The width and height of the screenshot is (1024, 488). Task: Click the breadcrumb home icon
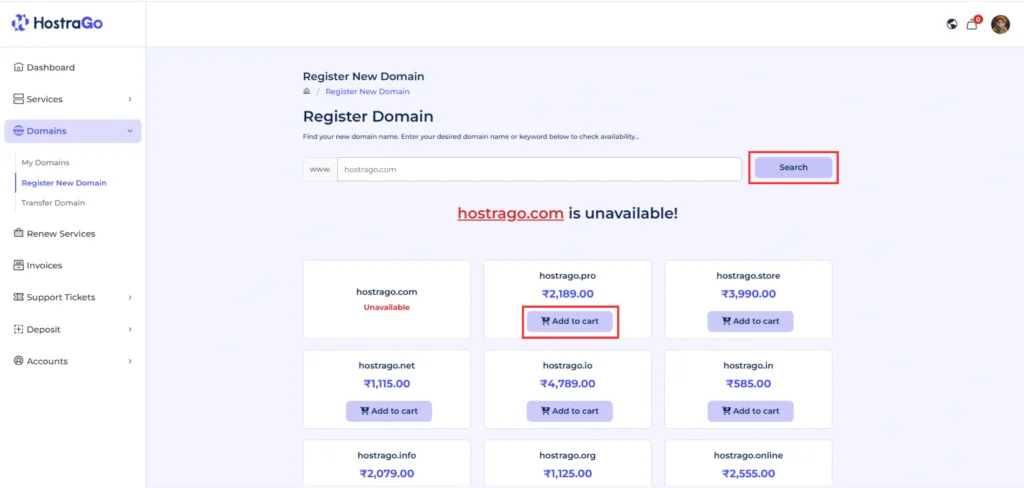[x=307, y=91]
